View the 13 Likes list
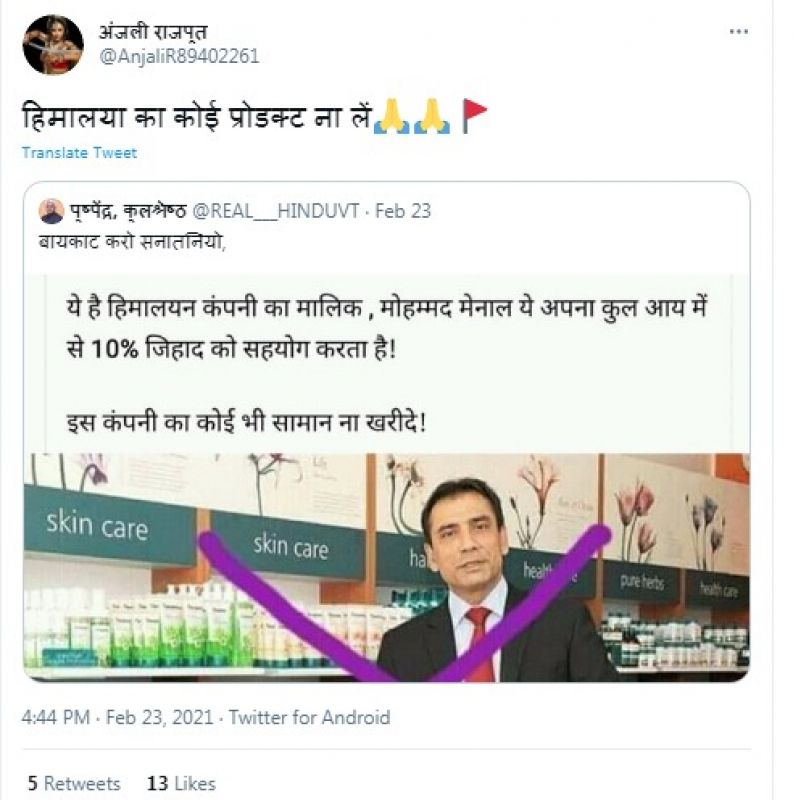The width and height of the screenshot is (793, 800). tap(181, 783)
